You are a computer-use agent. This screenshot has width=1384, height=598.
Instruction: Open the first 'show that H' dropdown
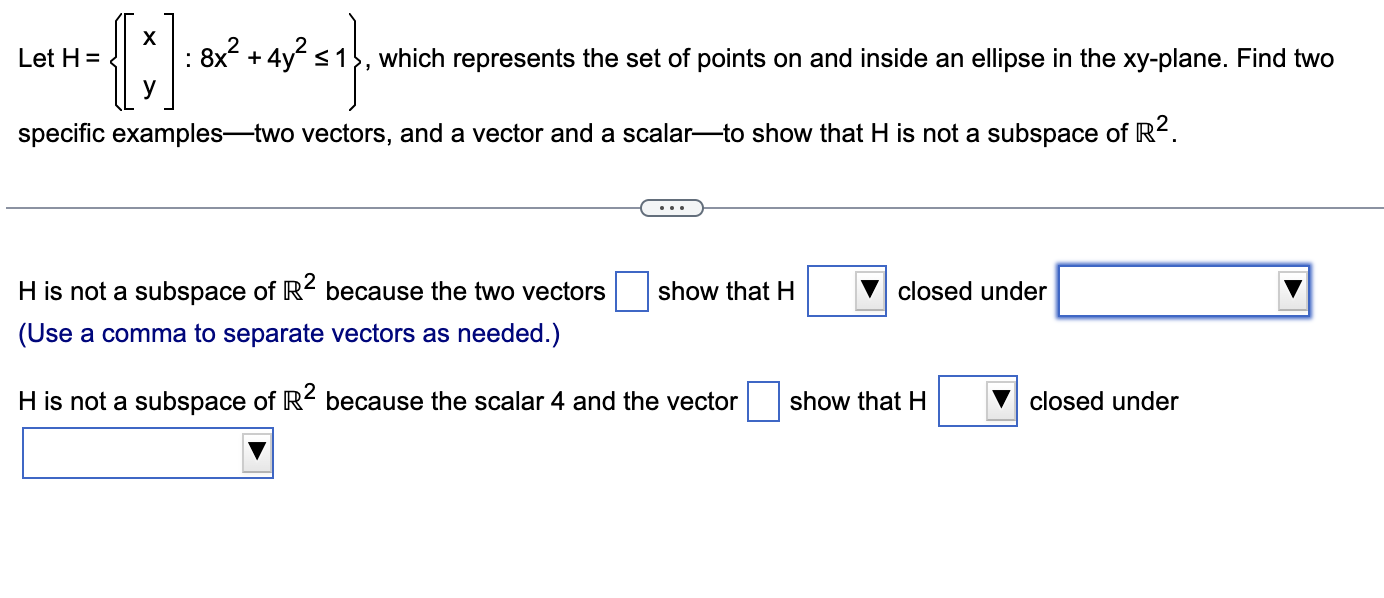pos(847,290)
